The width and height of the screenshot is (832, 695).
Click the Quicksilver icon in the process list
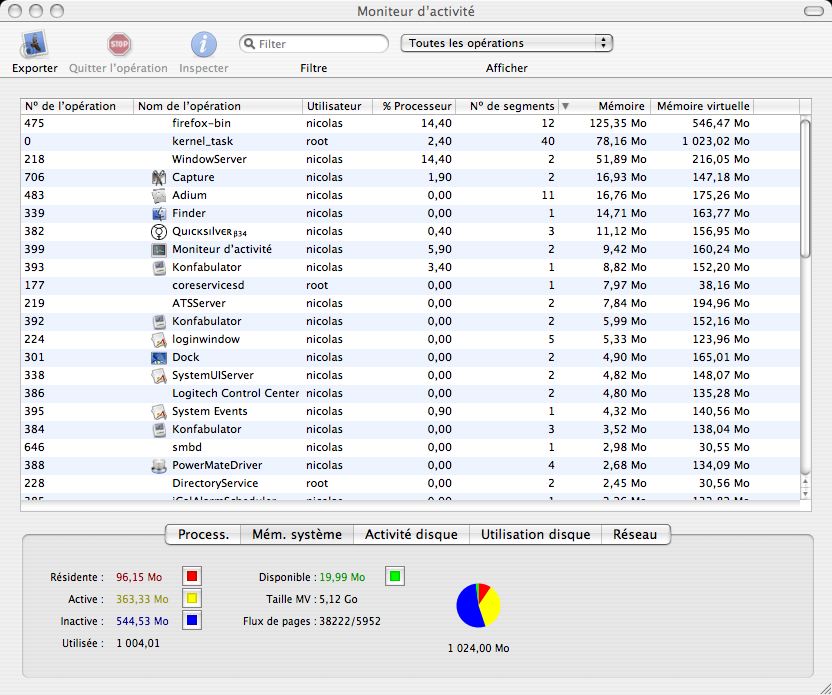[159, 231]
